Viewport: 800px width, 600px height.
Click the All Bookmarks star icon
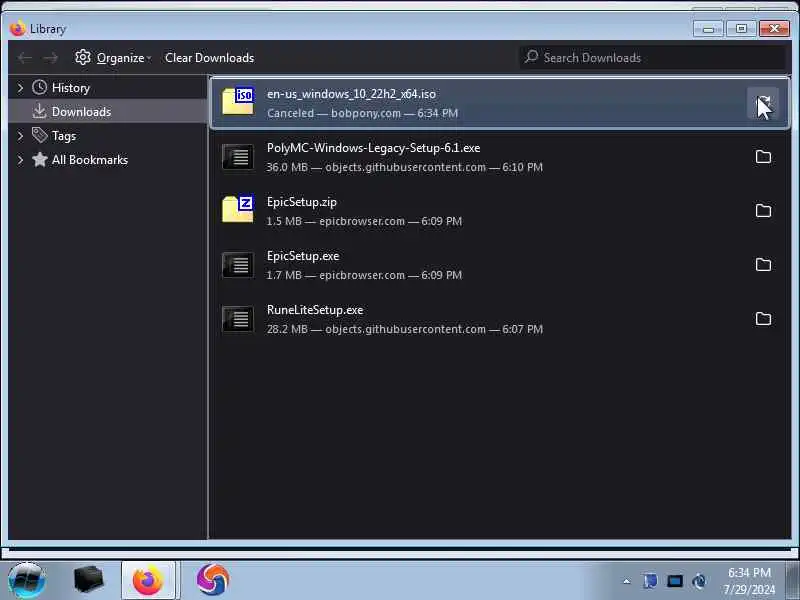pyautogui.click(x=39, y=160)
